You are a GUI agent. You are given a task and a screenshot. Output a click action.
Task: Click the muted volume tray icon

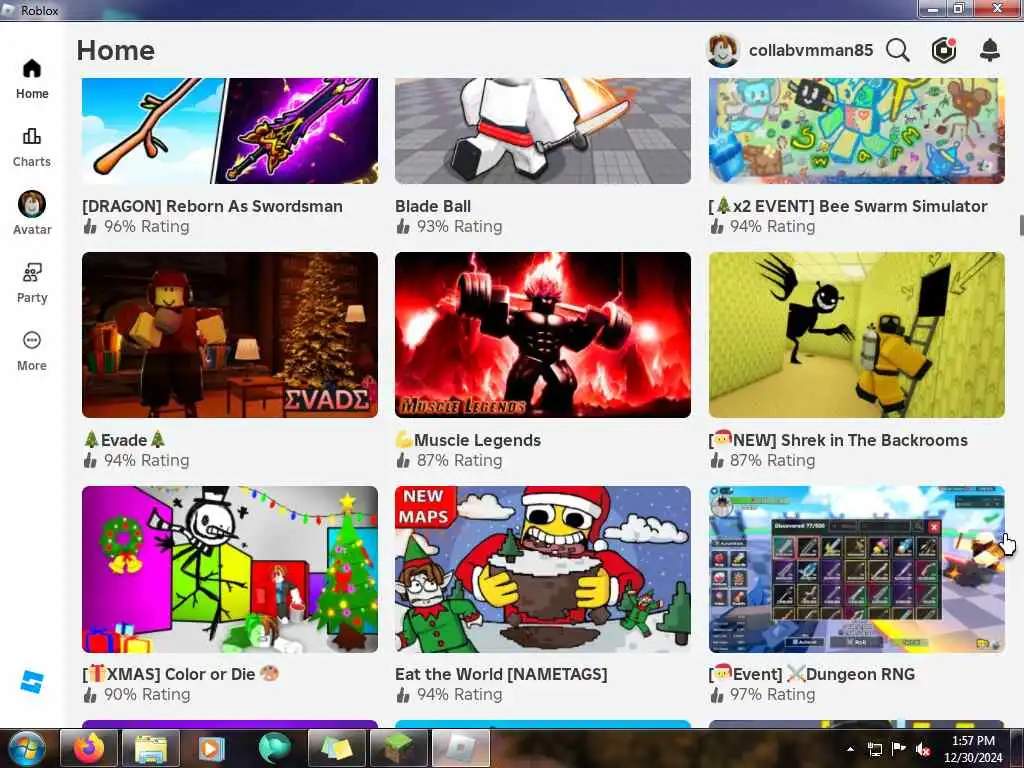pyautogui.click(x=923, y=749)
